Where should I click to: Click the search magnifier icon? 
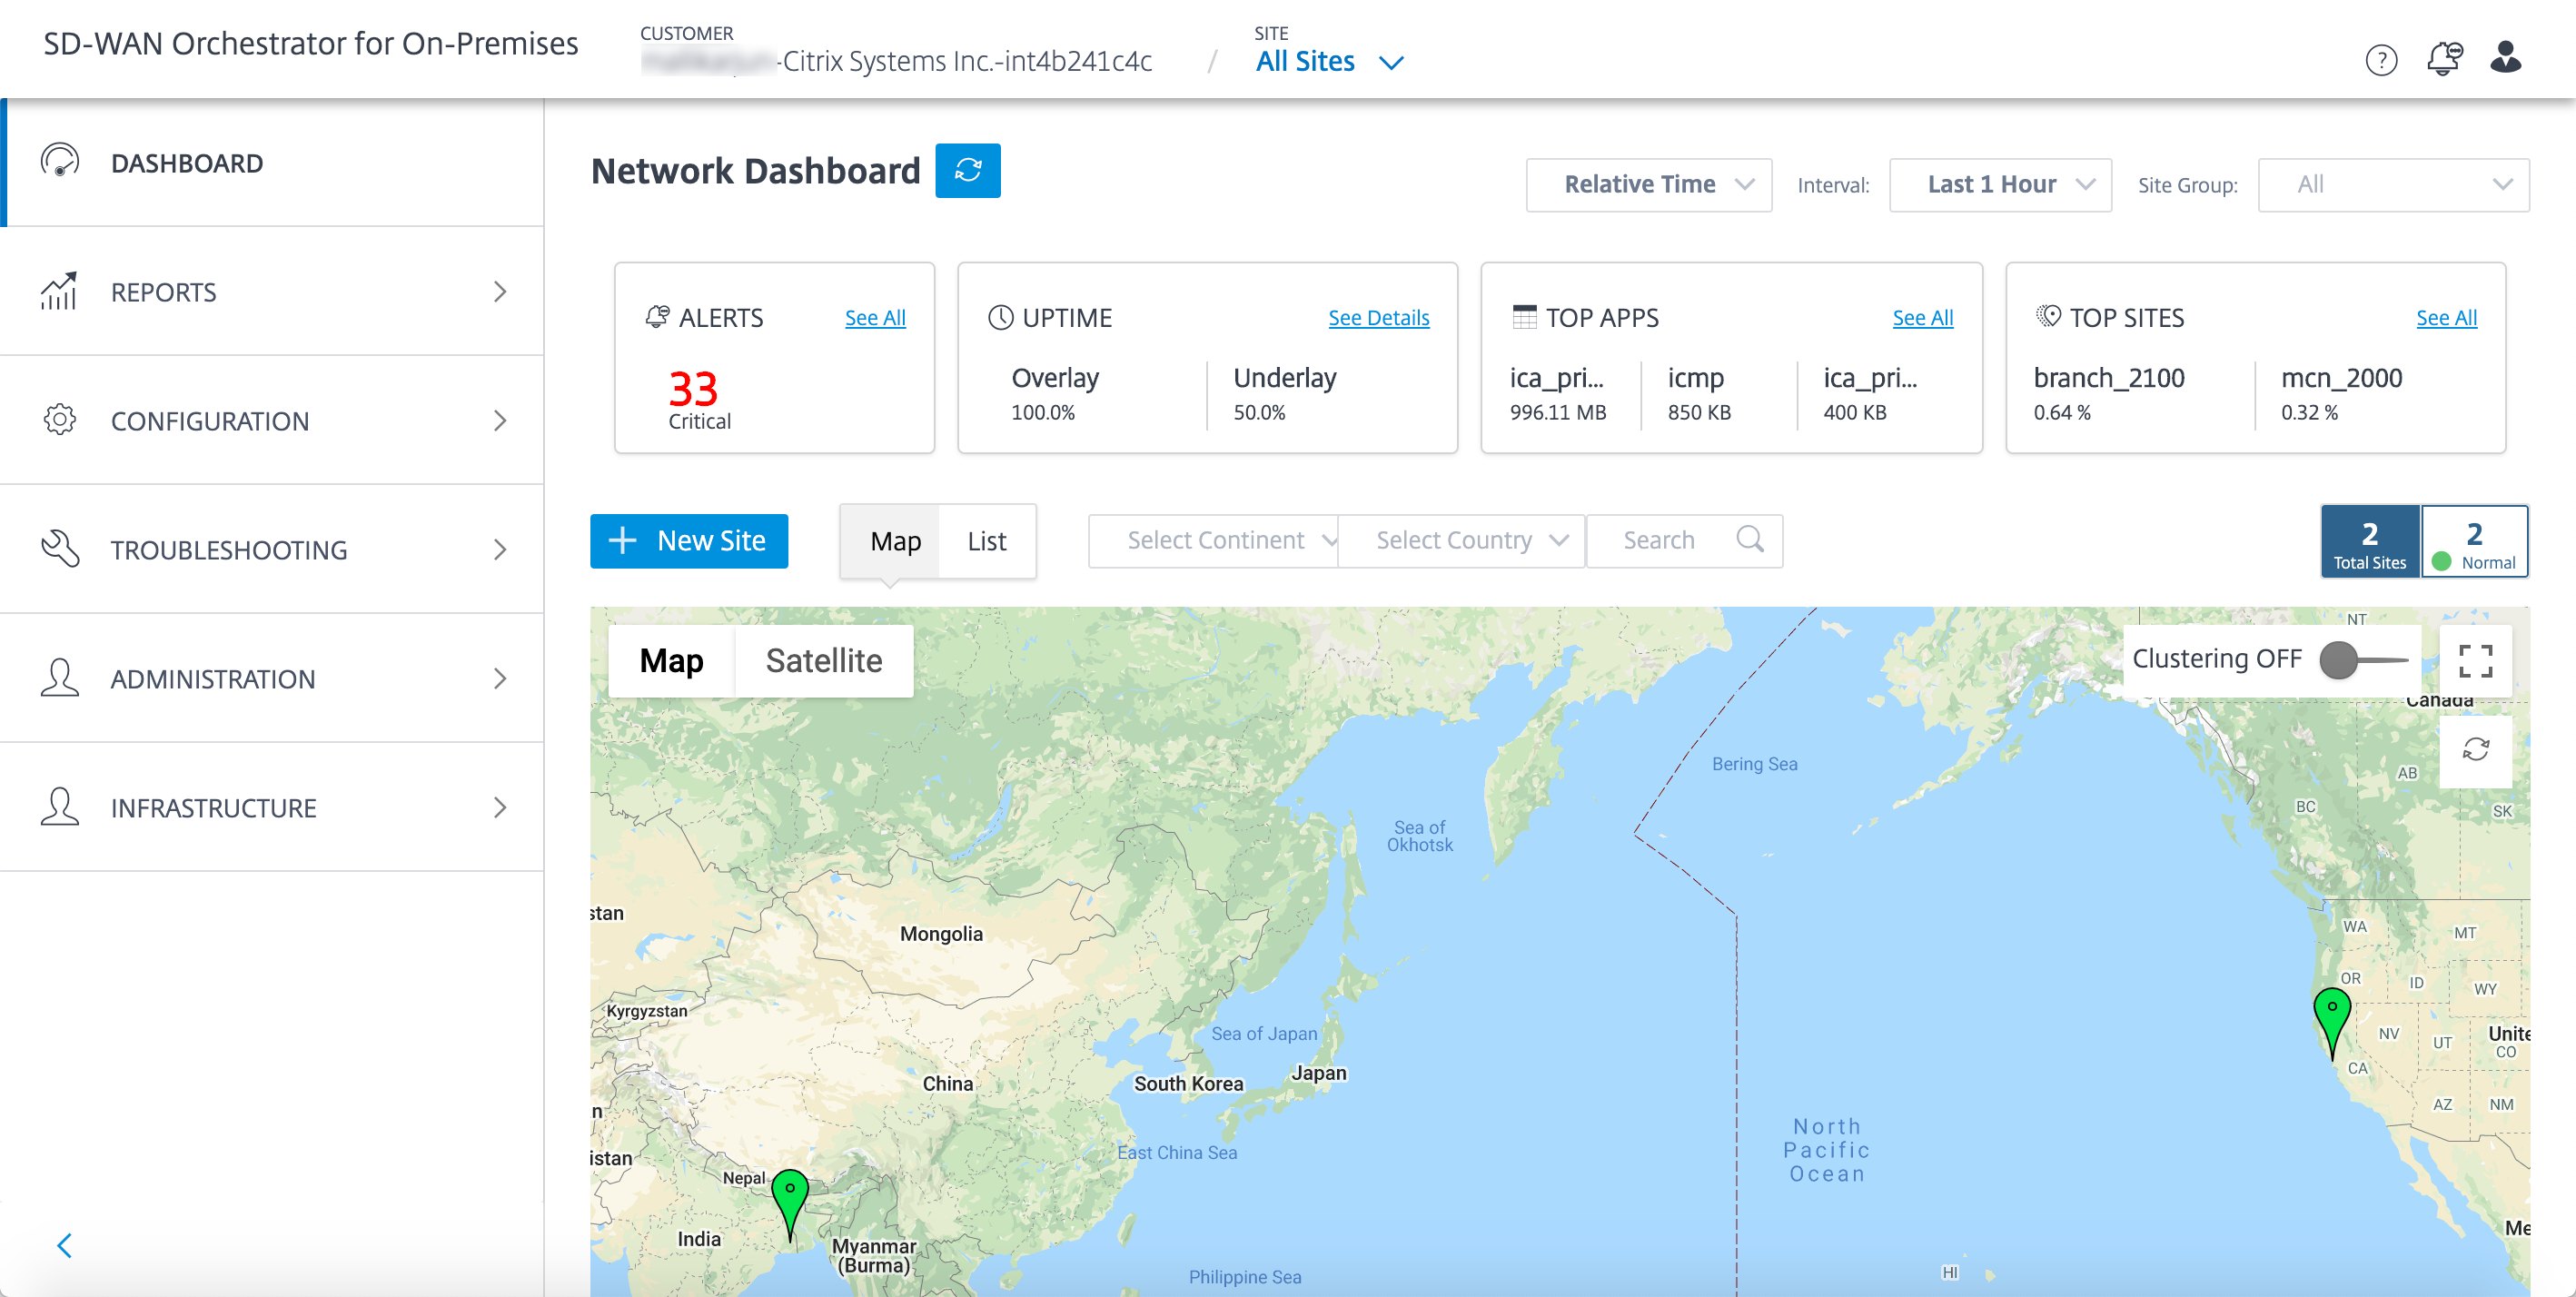pyautogui.click(x=1750, y=540)
